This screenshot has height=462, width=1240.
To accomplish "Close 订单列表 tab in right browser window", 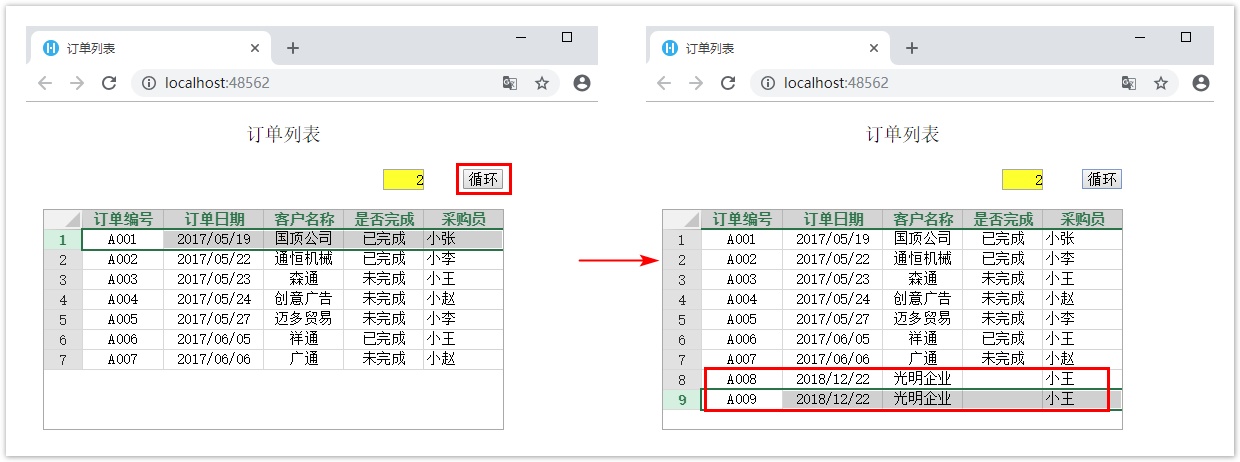I will [874, 48].
